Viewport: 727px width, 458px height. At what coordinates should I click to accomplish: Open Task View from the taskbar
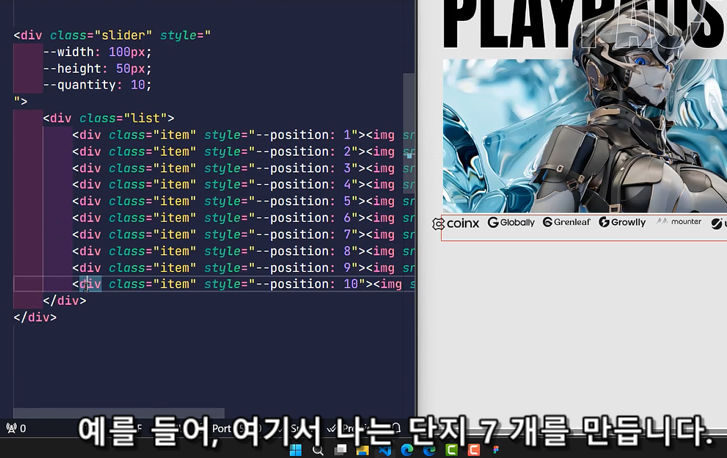pyautogui.click(x=340, y=450)
